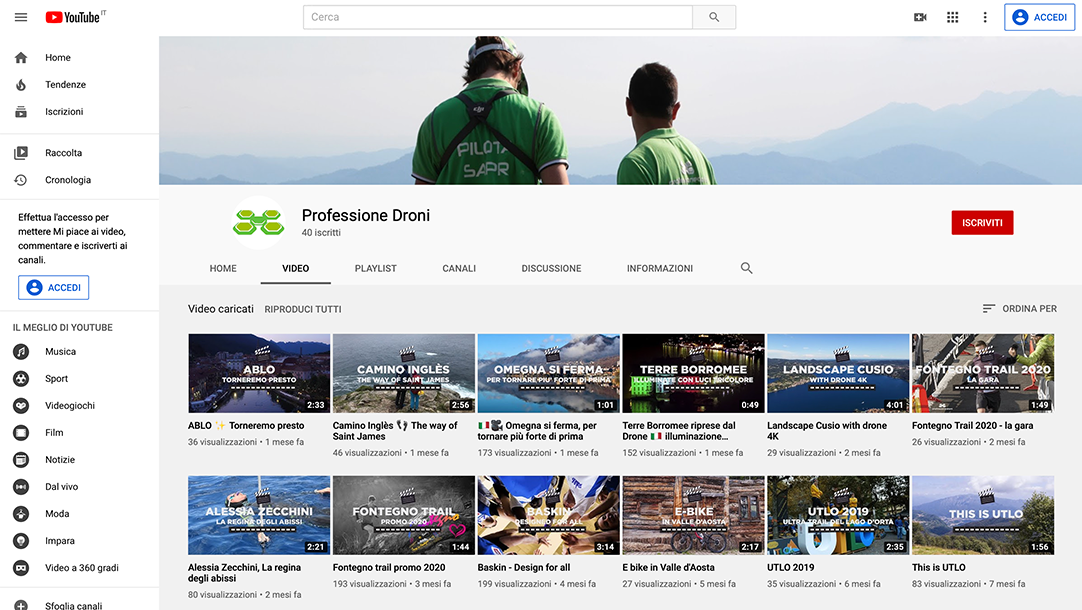The width and height of the screenshot is (1082, 610).
Task: Open the Fontegno Trail 2020 la gara thumbnail
Action: click(983, 373)
